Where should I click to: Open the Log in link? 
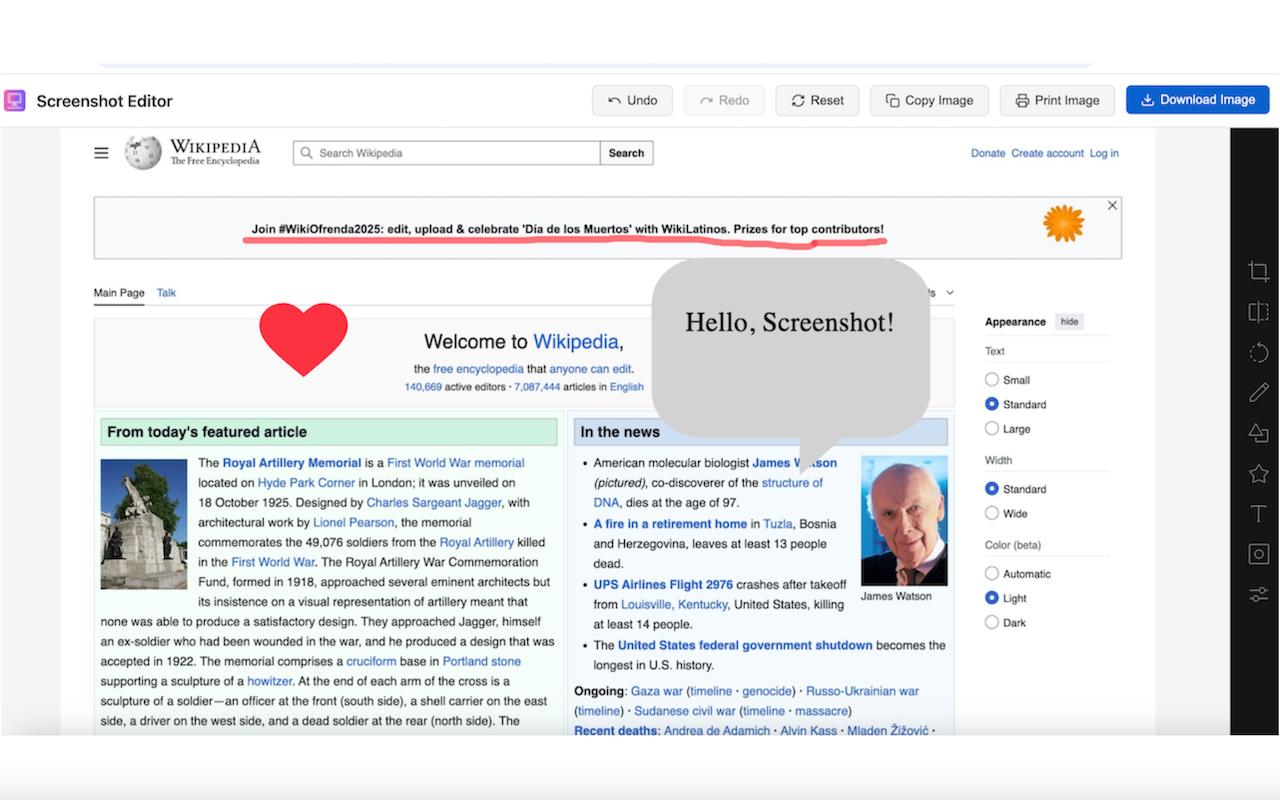tap(1104, 153)
